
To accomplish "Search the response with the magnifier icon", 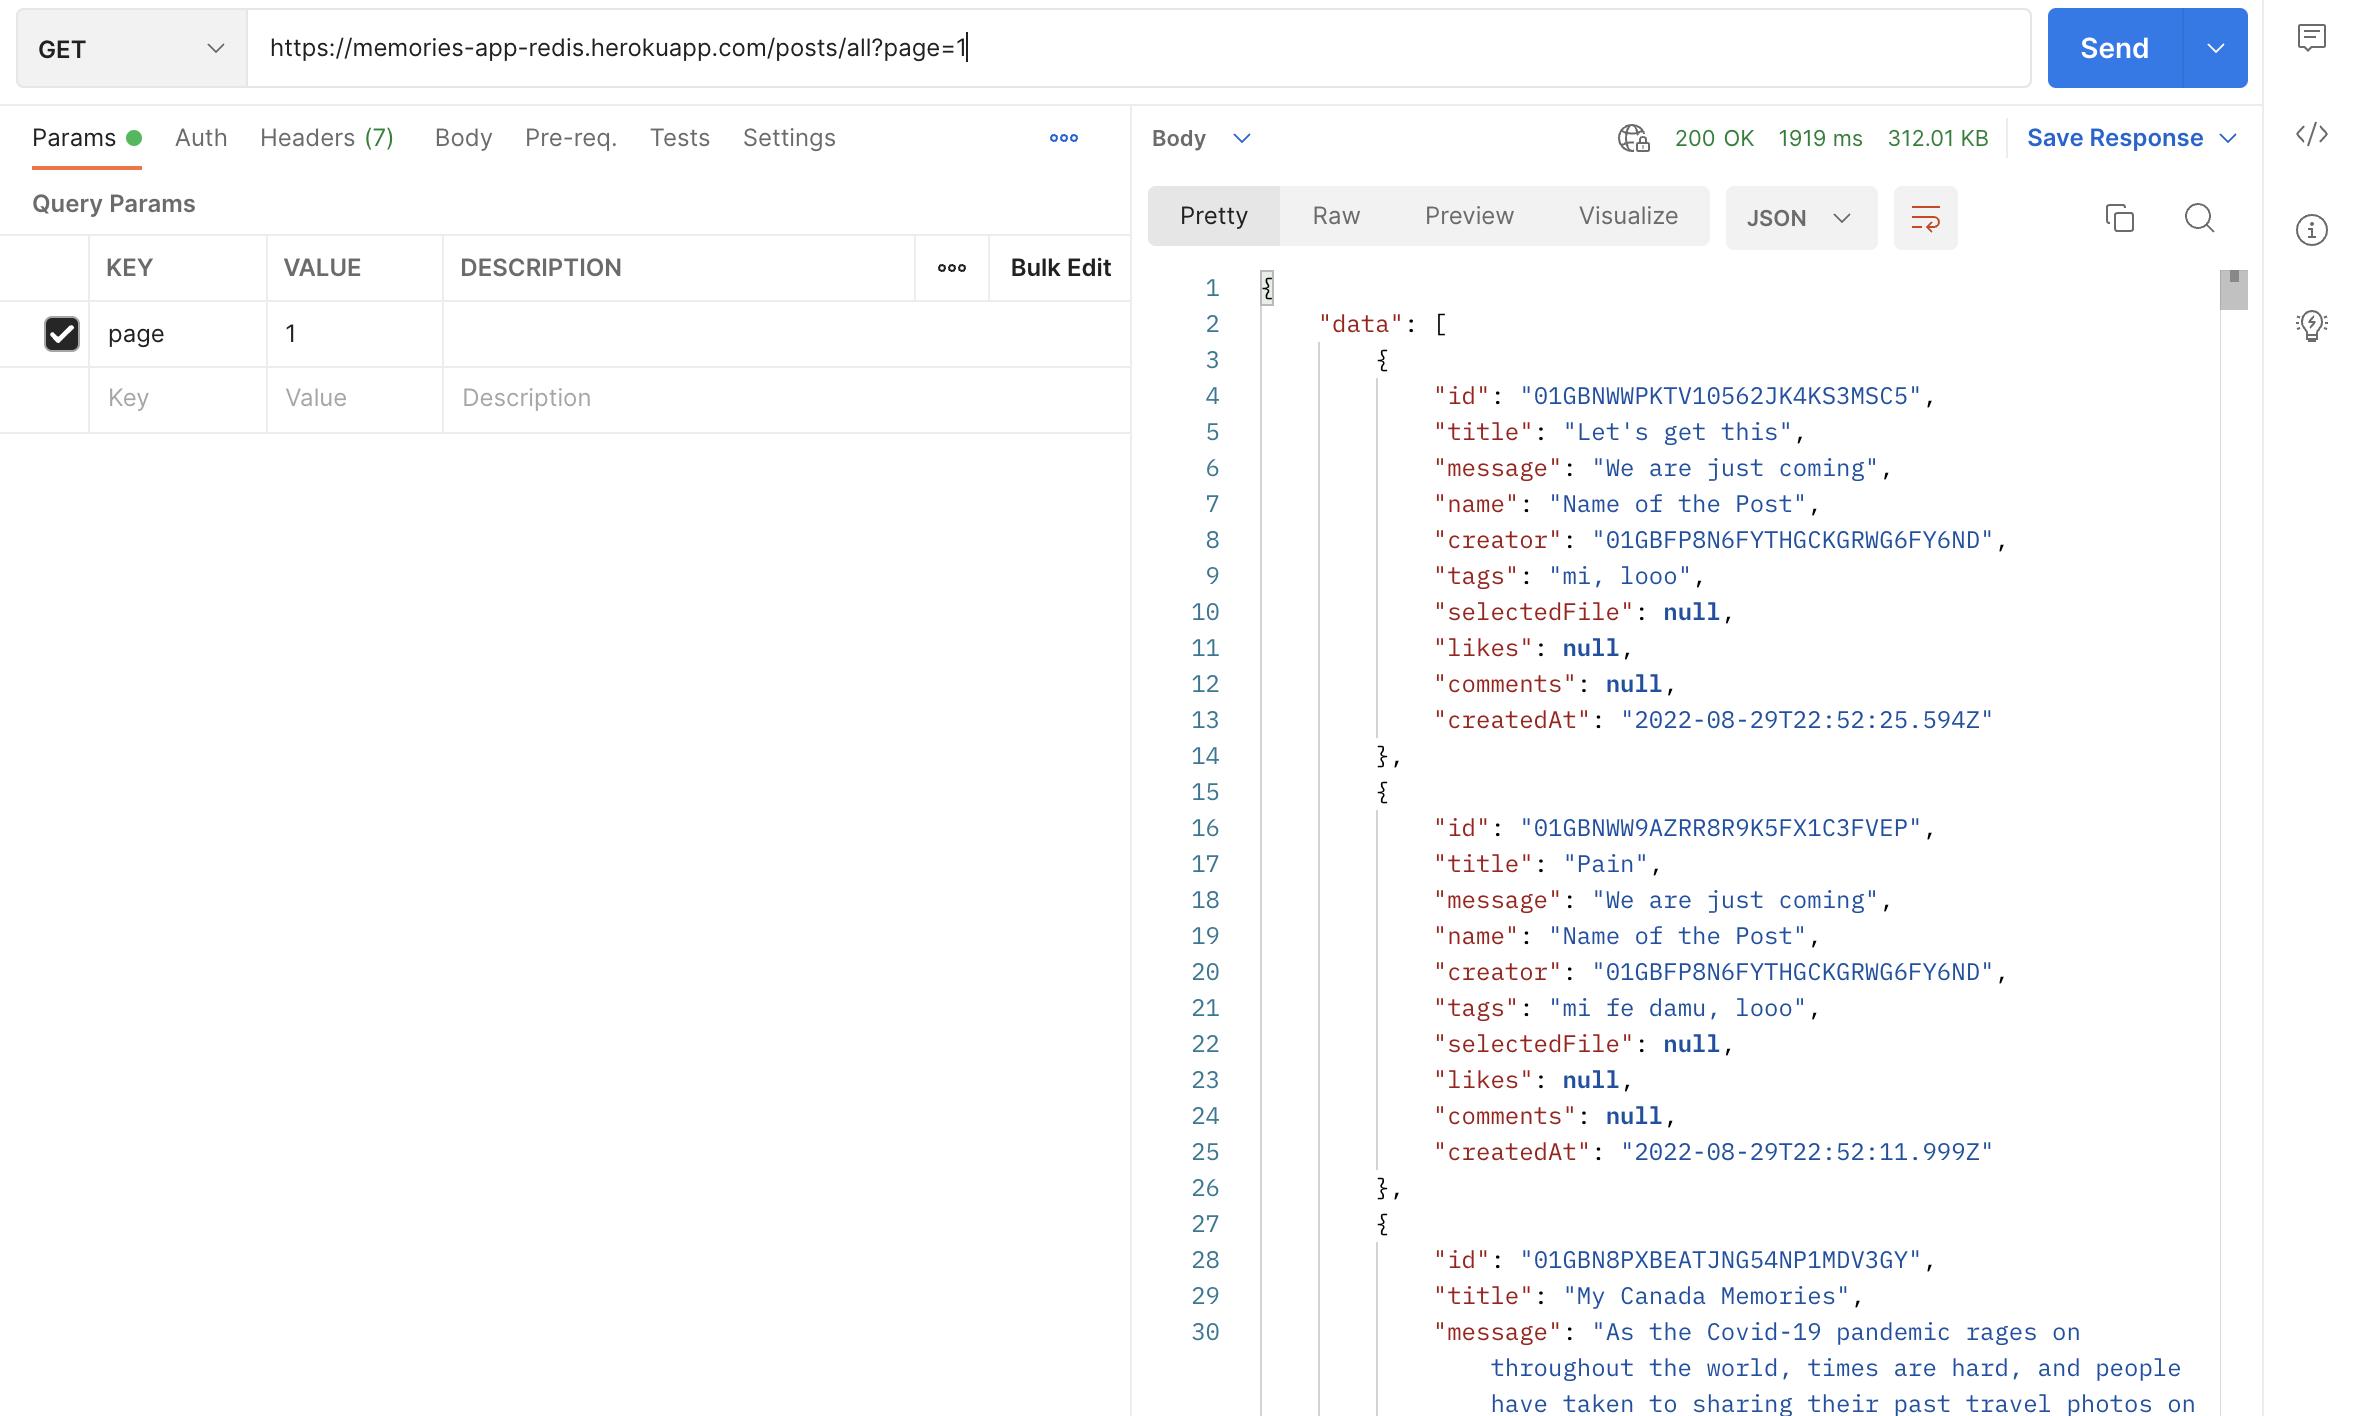I will [x=2199, y=218].
